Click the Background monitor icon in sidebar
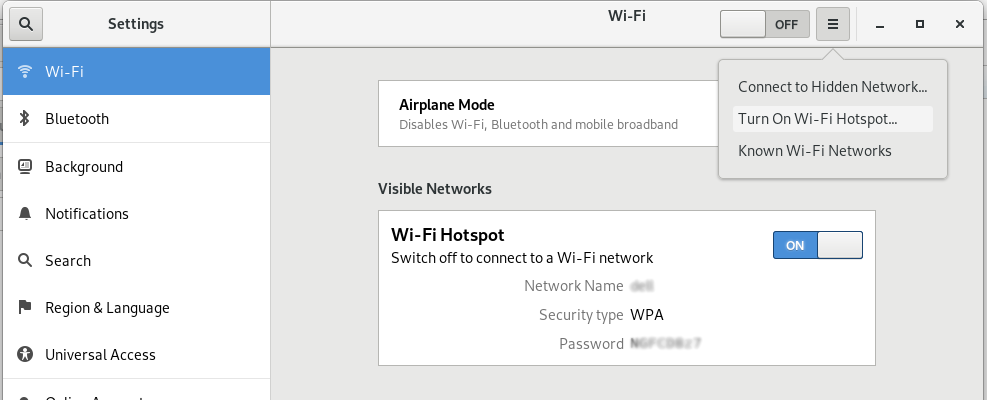987x400 pixels. [25, 166]
